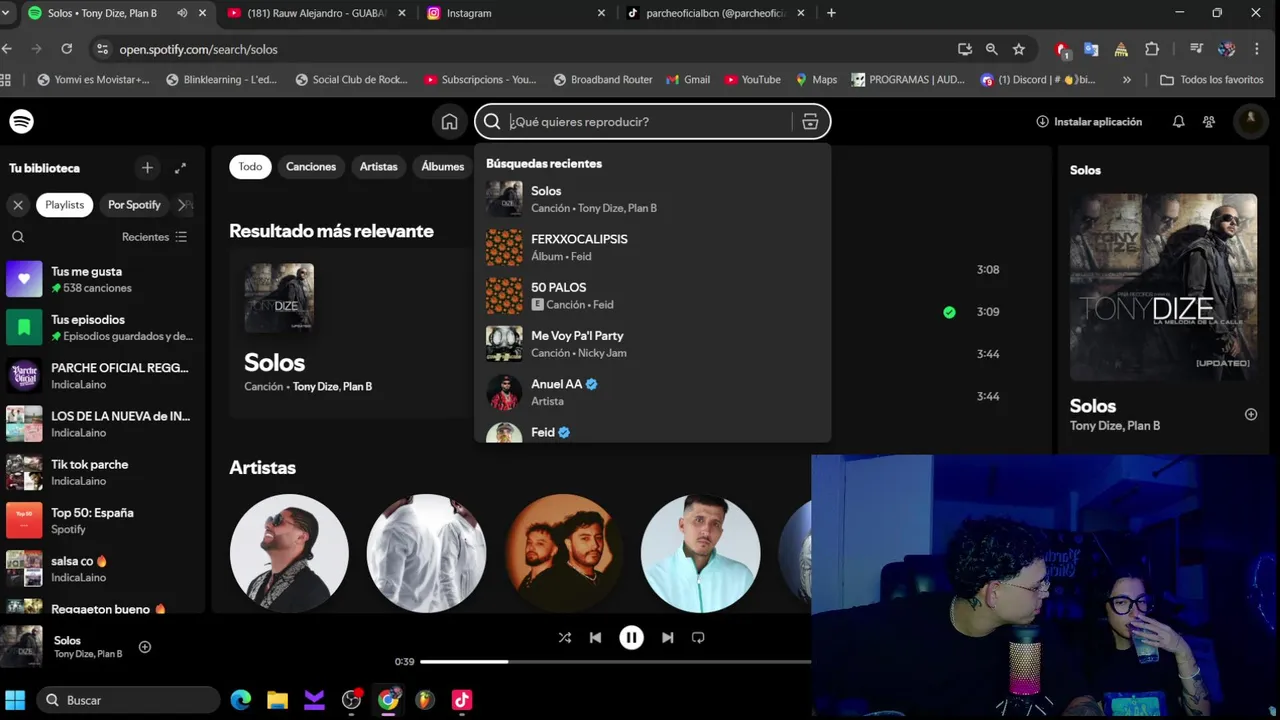The image size is (1280, 720).
Task: Open the Tik tok parche playlist
Action: [102, 472]
